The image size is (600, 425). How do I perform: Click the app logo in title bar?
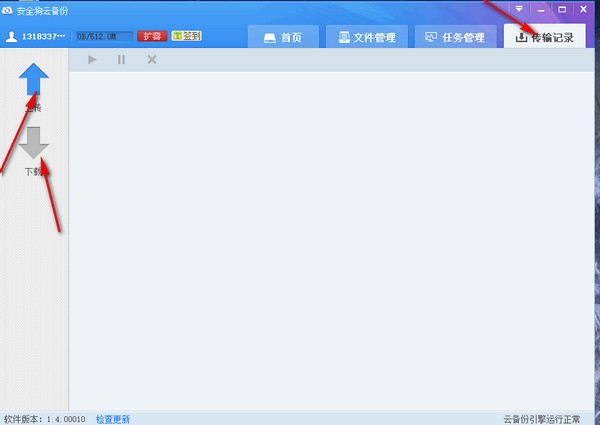coord(7,8)
